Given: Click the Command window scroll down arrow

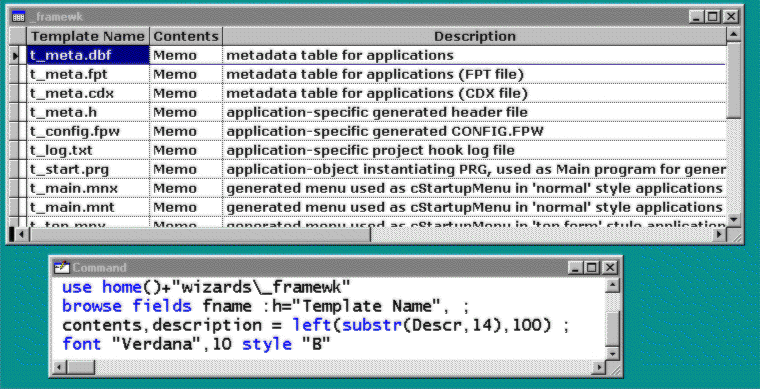Looking at the screenshot, I should [613, 353].
